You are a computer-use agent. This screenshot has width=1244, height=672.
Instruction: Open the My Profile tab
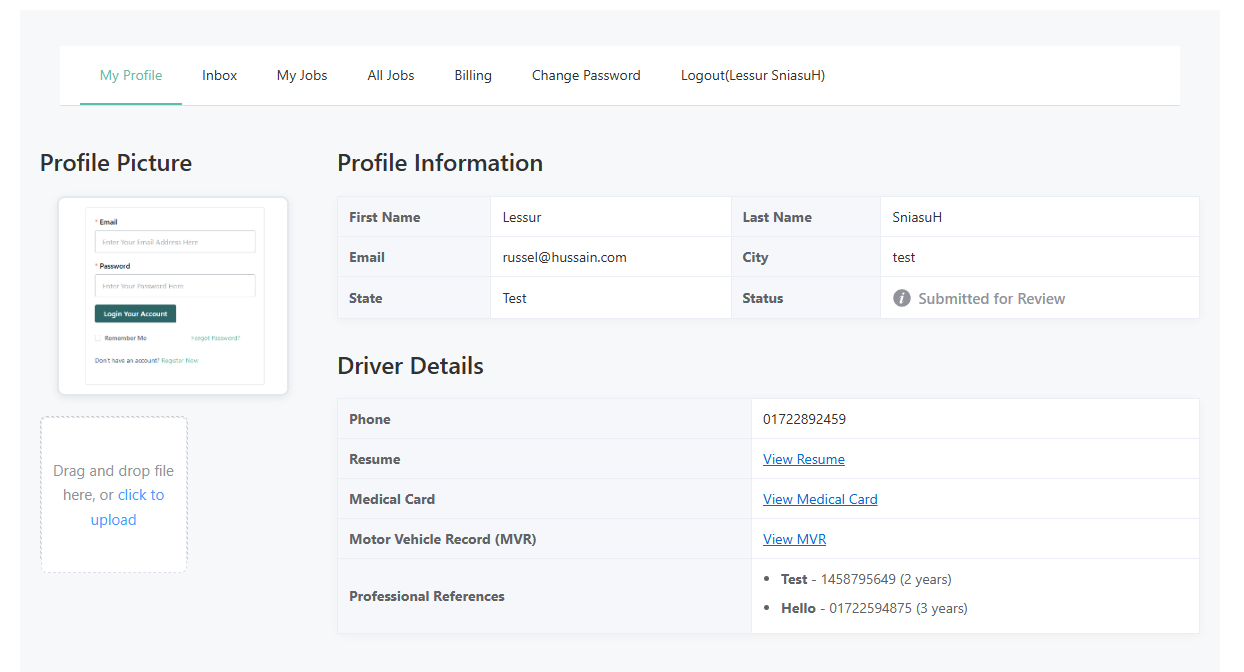pos(131,75)
